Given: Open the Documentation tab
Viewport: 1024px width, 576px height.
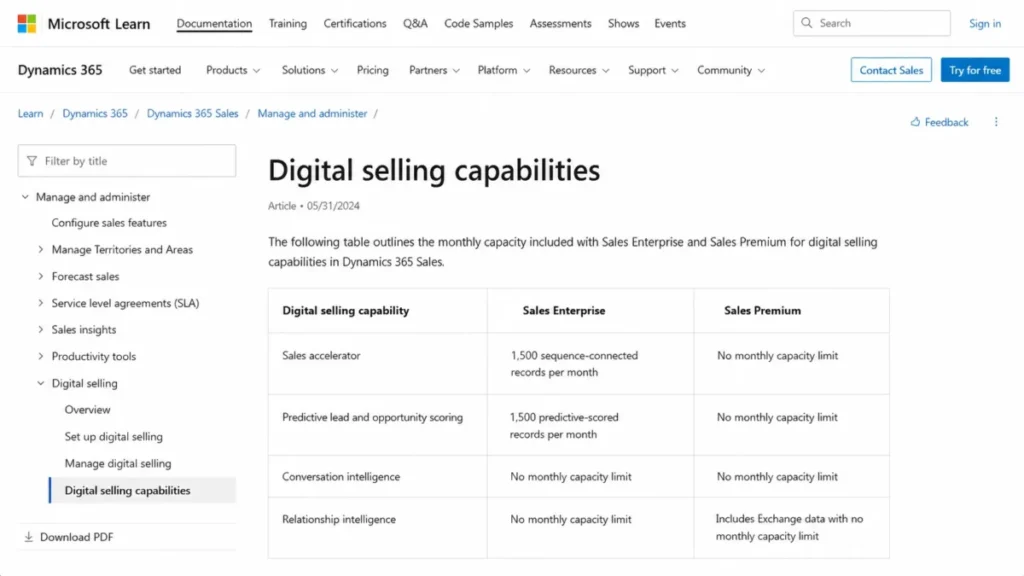Looking at the screenshot, I should 214,24.
